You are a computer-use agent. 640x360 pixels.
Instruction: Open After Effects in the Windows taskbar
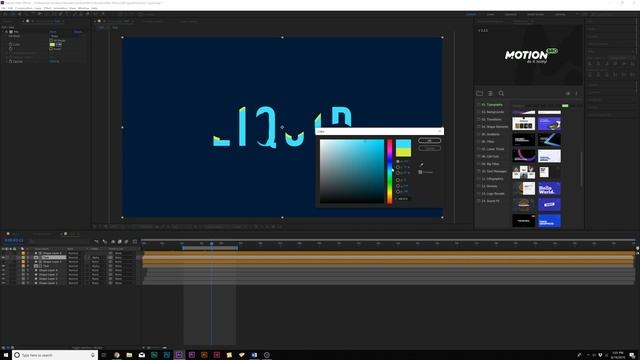[179, 355]
